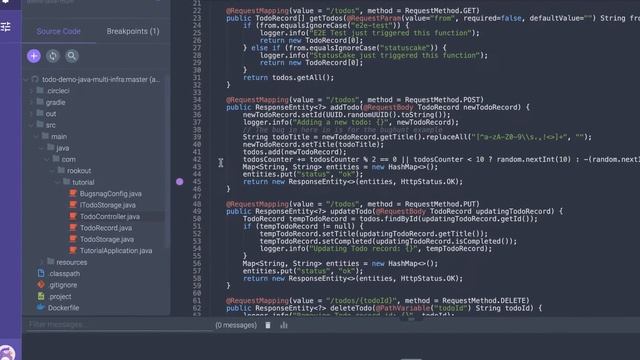Image resolution: width=640 pixels, height=360 pixels.
Task: Click the Java icon beside BugsnagConfig.java
Action: point(73,193)
